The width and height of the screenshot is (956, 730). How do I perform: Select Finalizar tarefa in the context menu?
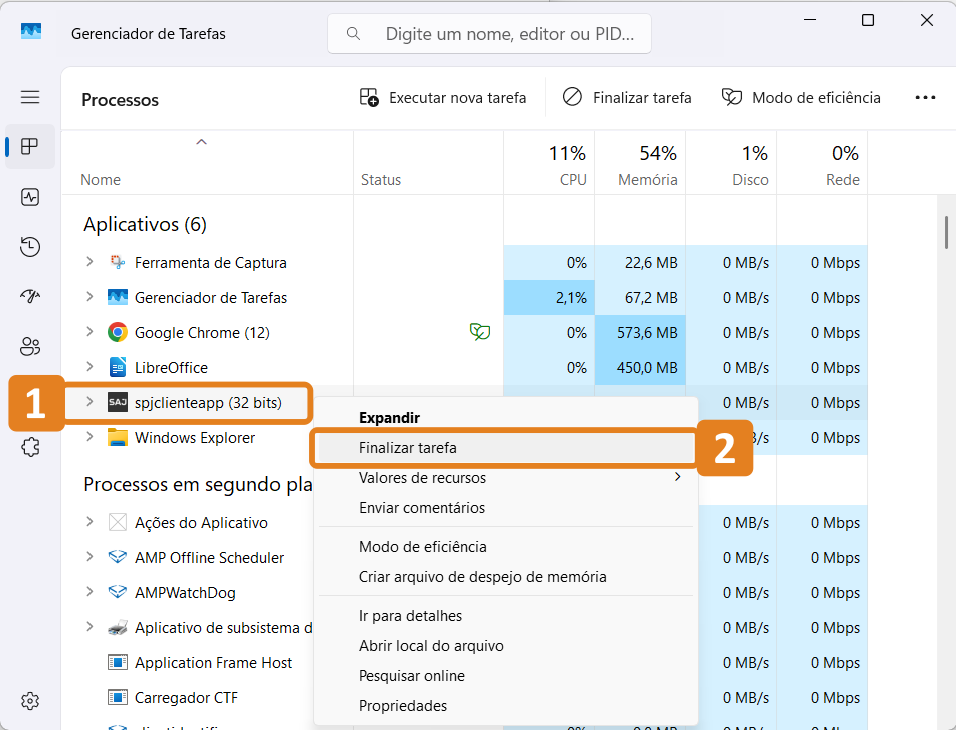point(408,448)
